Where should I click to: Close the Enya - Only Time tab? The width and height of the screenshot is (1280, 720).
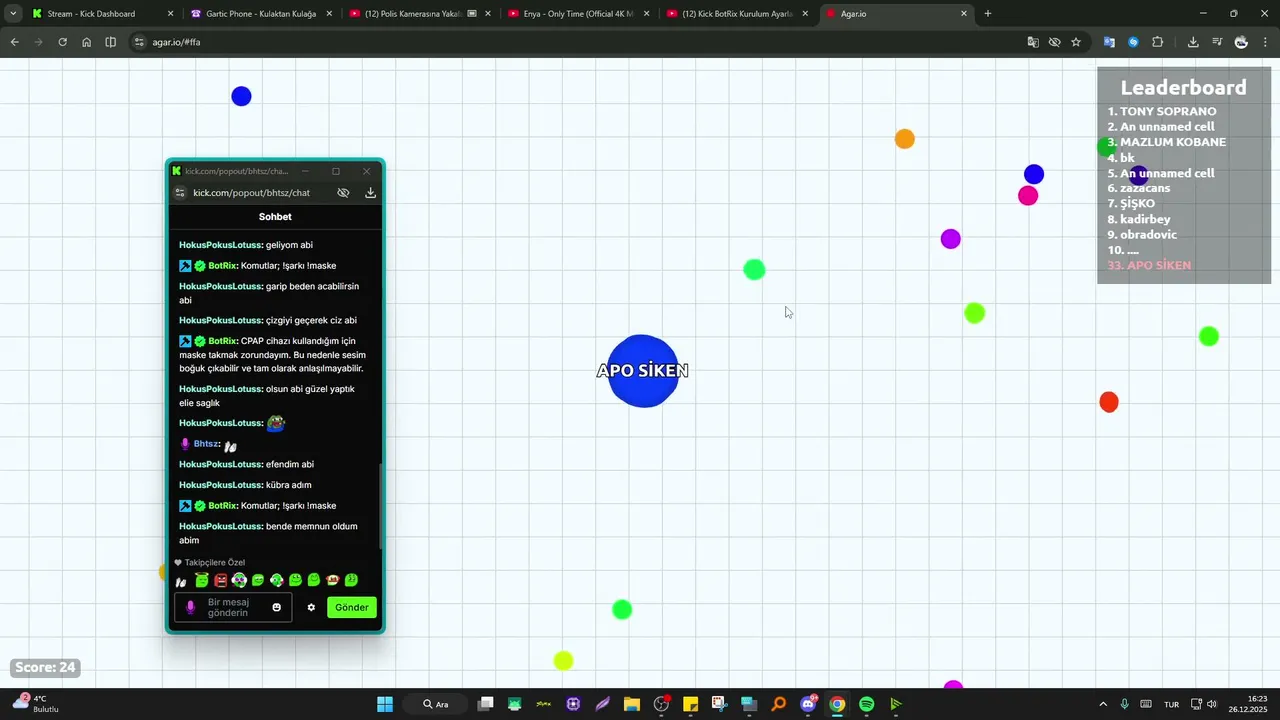click(646, 14)
